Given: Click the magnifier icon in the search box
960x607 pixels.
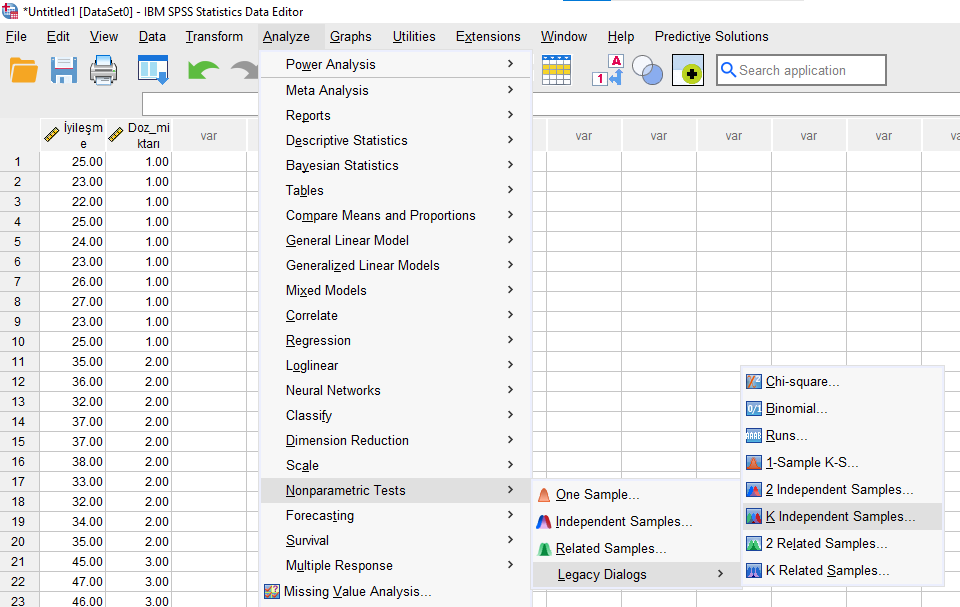Looking at the screenshot, I should (x=728, y=69).
